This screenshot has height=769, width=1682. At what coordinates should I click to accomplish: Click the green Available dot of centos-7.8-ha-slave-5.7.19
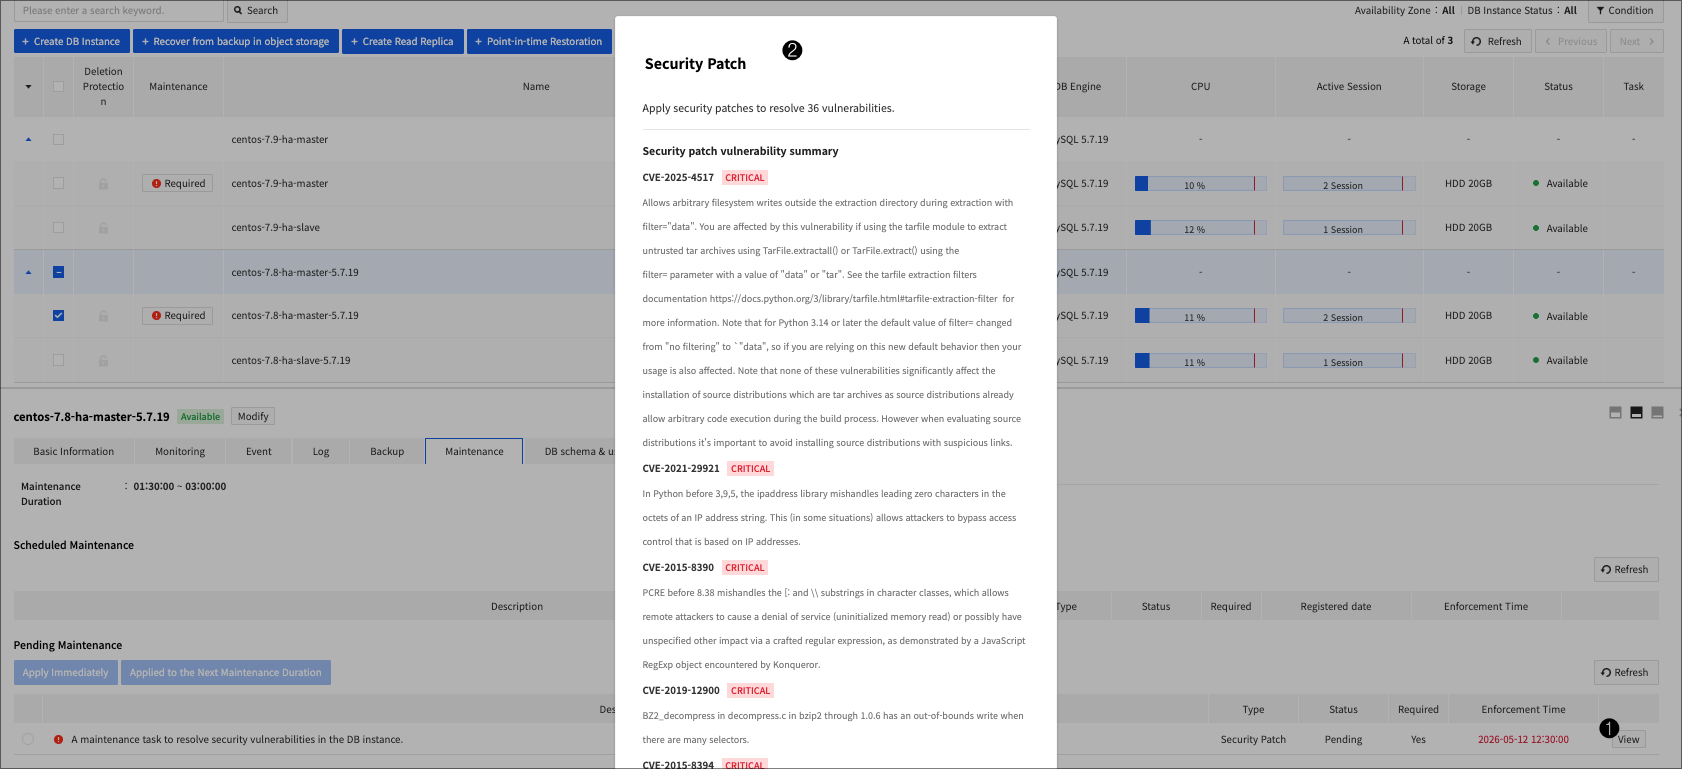(1536, 360)
